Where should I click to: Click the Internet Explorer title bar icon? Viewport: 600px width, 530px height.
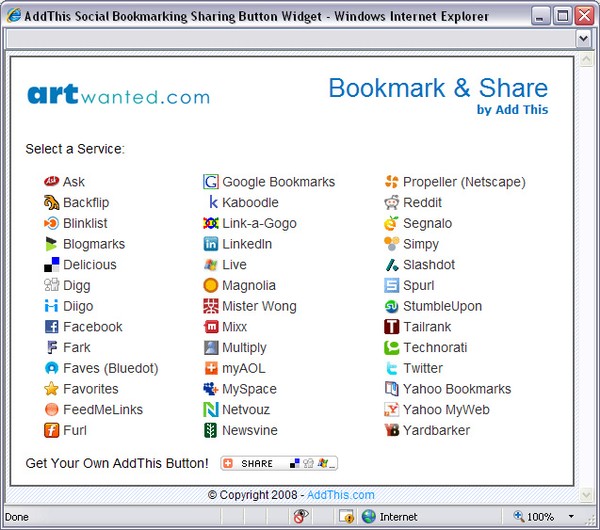click(x=14, y=16)
